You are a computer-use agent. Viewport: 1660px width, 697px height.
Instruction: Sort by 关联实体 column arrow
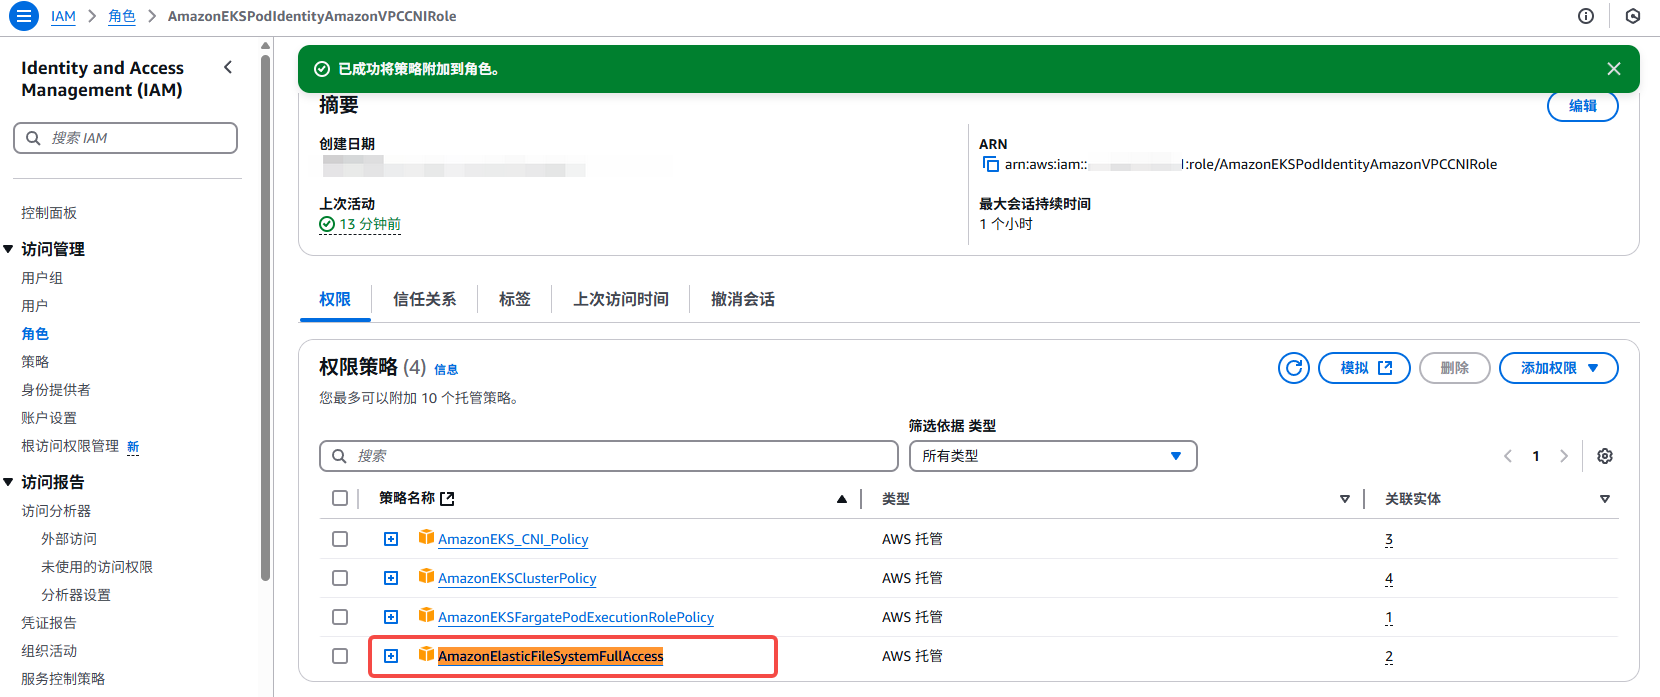pos(1605,499)
